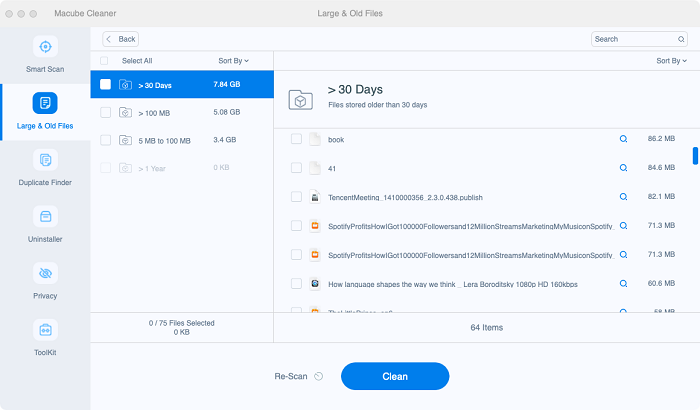Viewport: 700px width, 410px height.
Task: Select the '41' file checkbox
Action: 296,168
